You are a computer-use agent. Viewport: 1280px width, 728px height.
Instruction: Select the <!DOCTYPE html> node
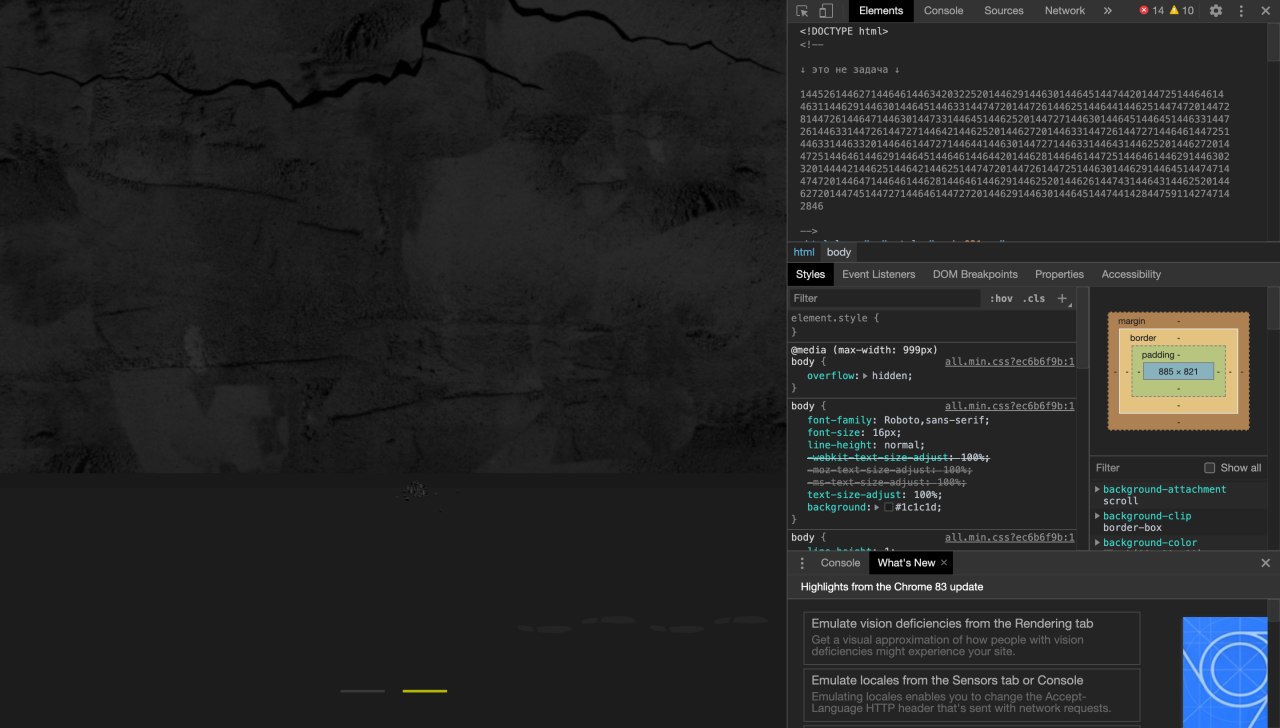click(x=844, y=31)
